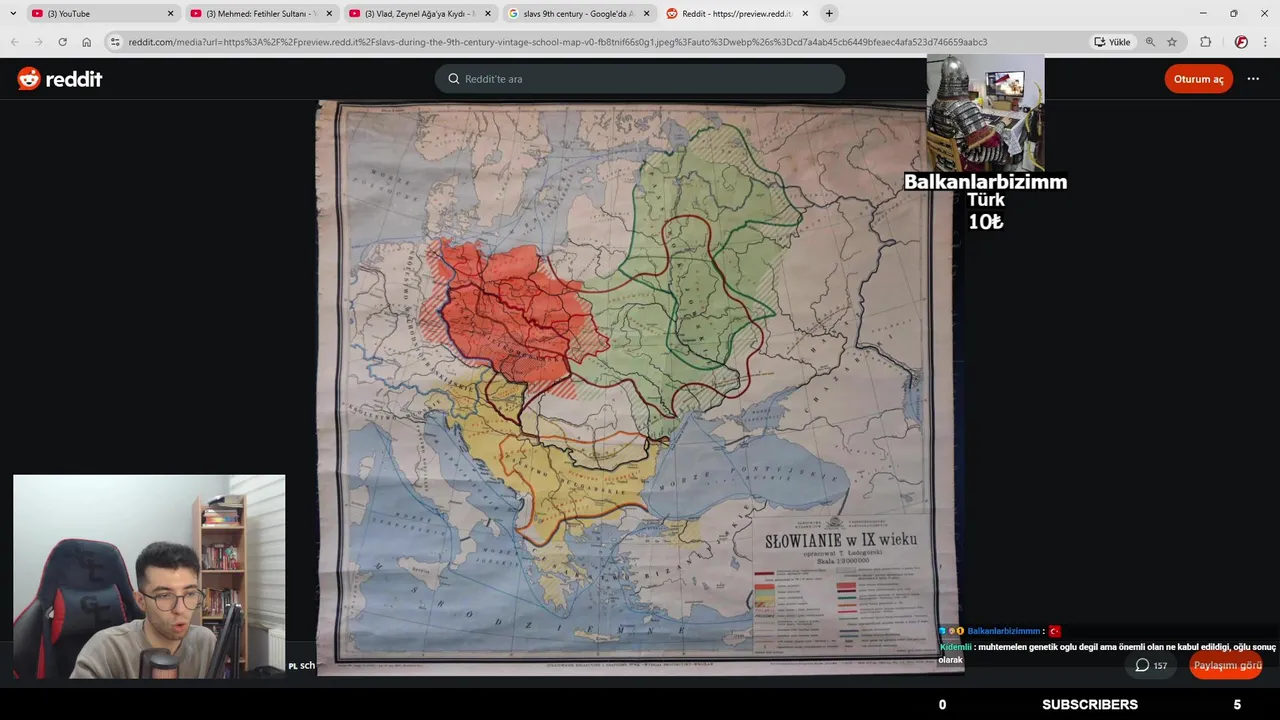Image resolution: width=1280 pixels, height=720 pixels.
Task: Close the 'Mehmed: Fetihler Sultanı' tab
Action: point(330,14)
